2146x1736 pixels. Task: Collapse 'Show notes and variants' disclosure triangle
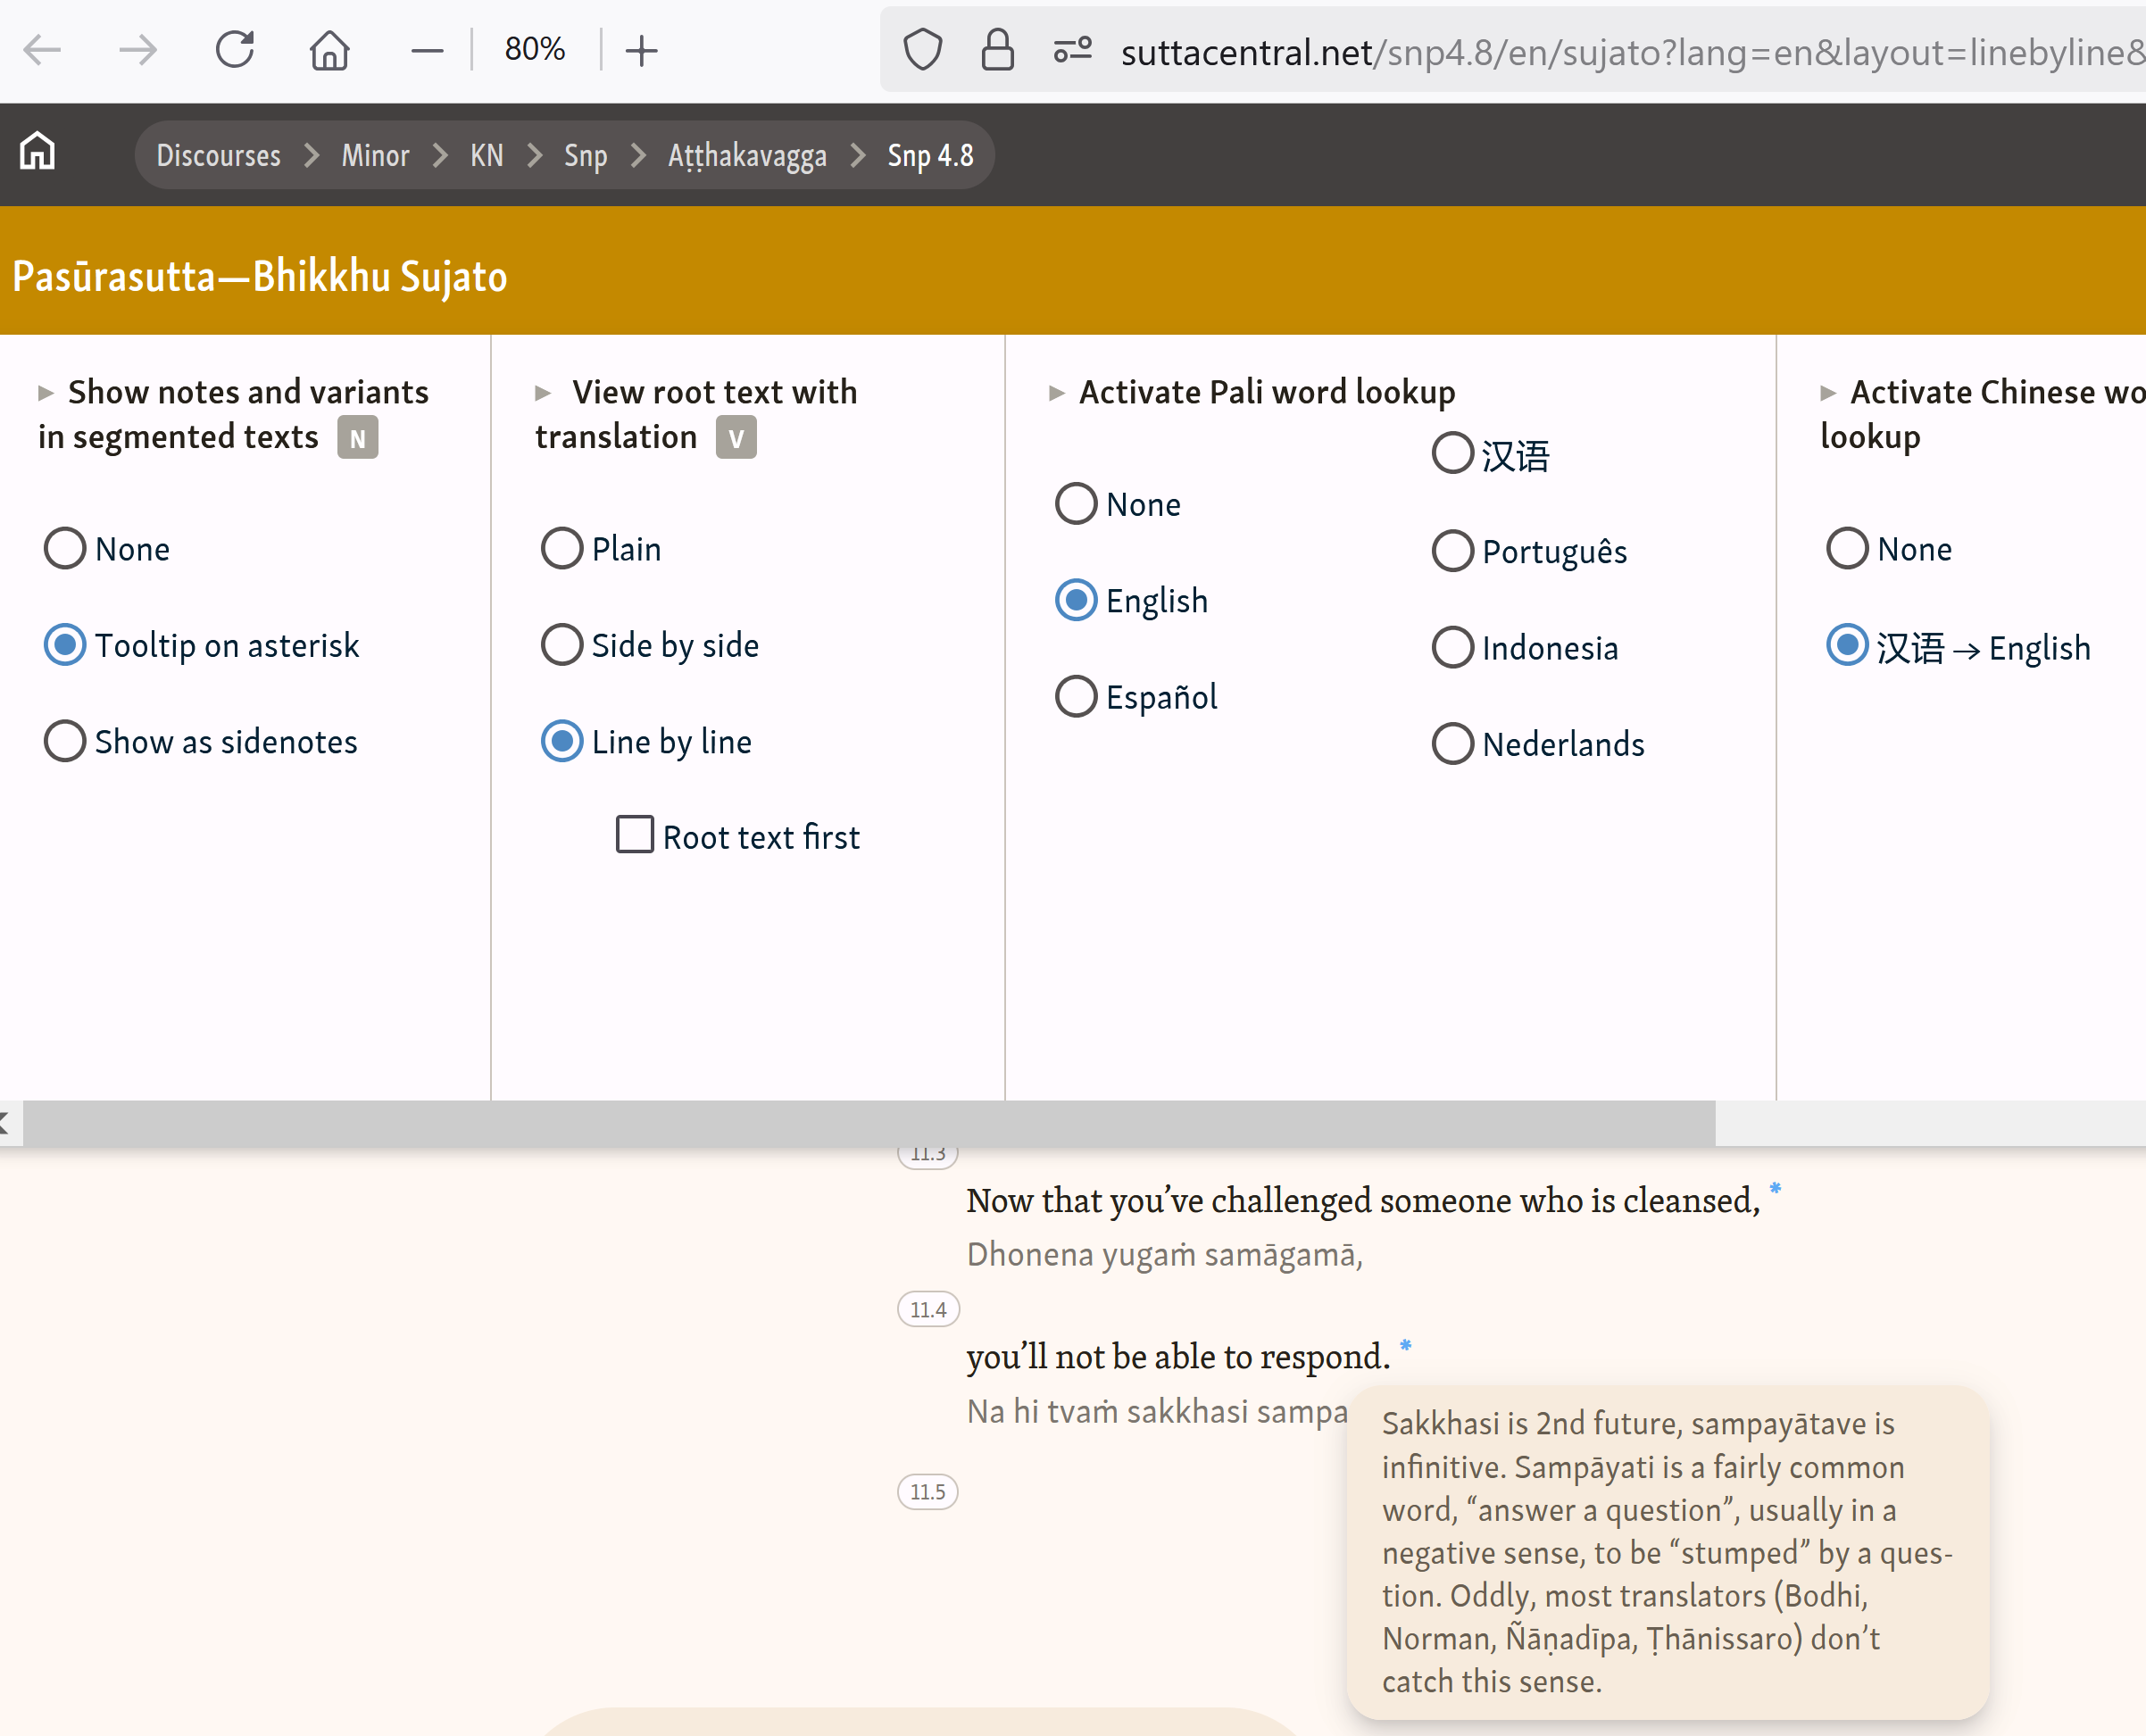point(45,393)
